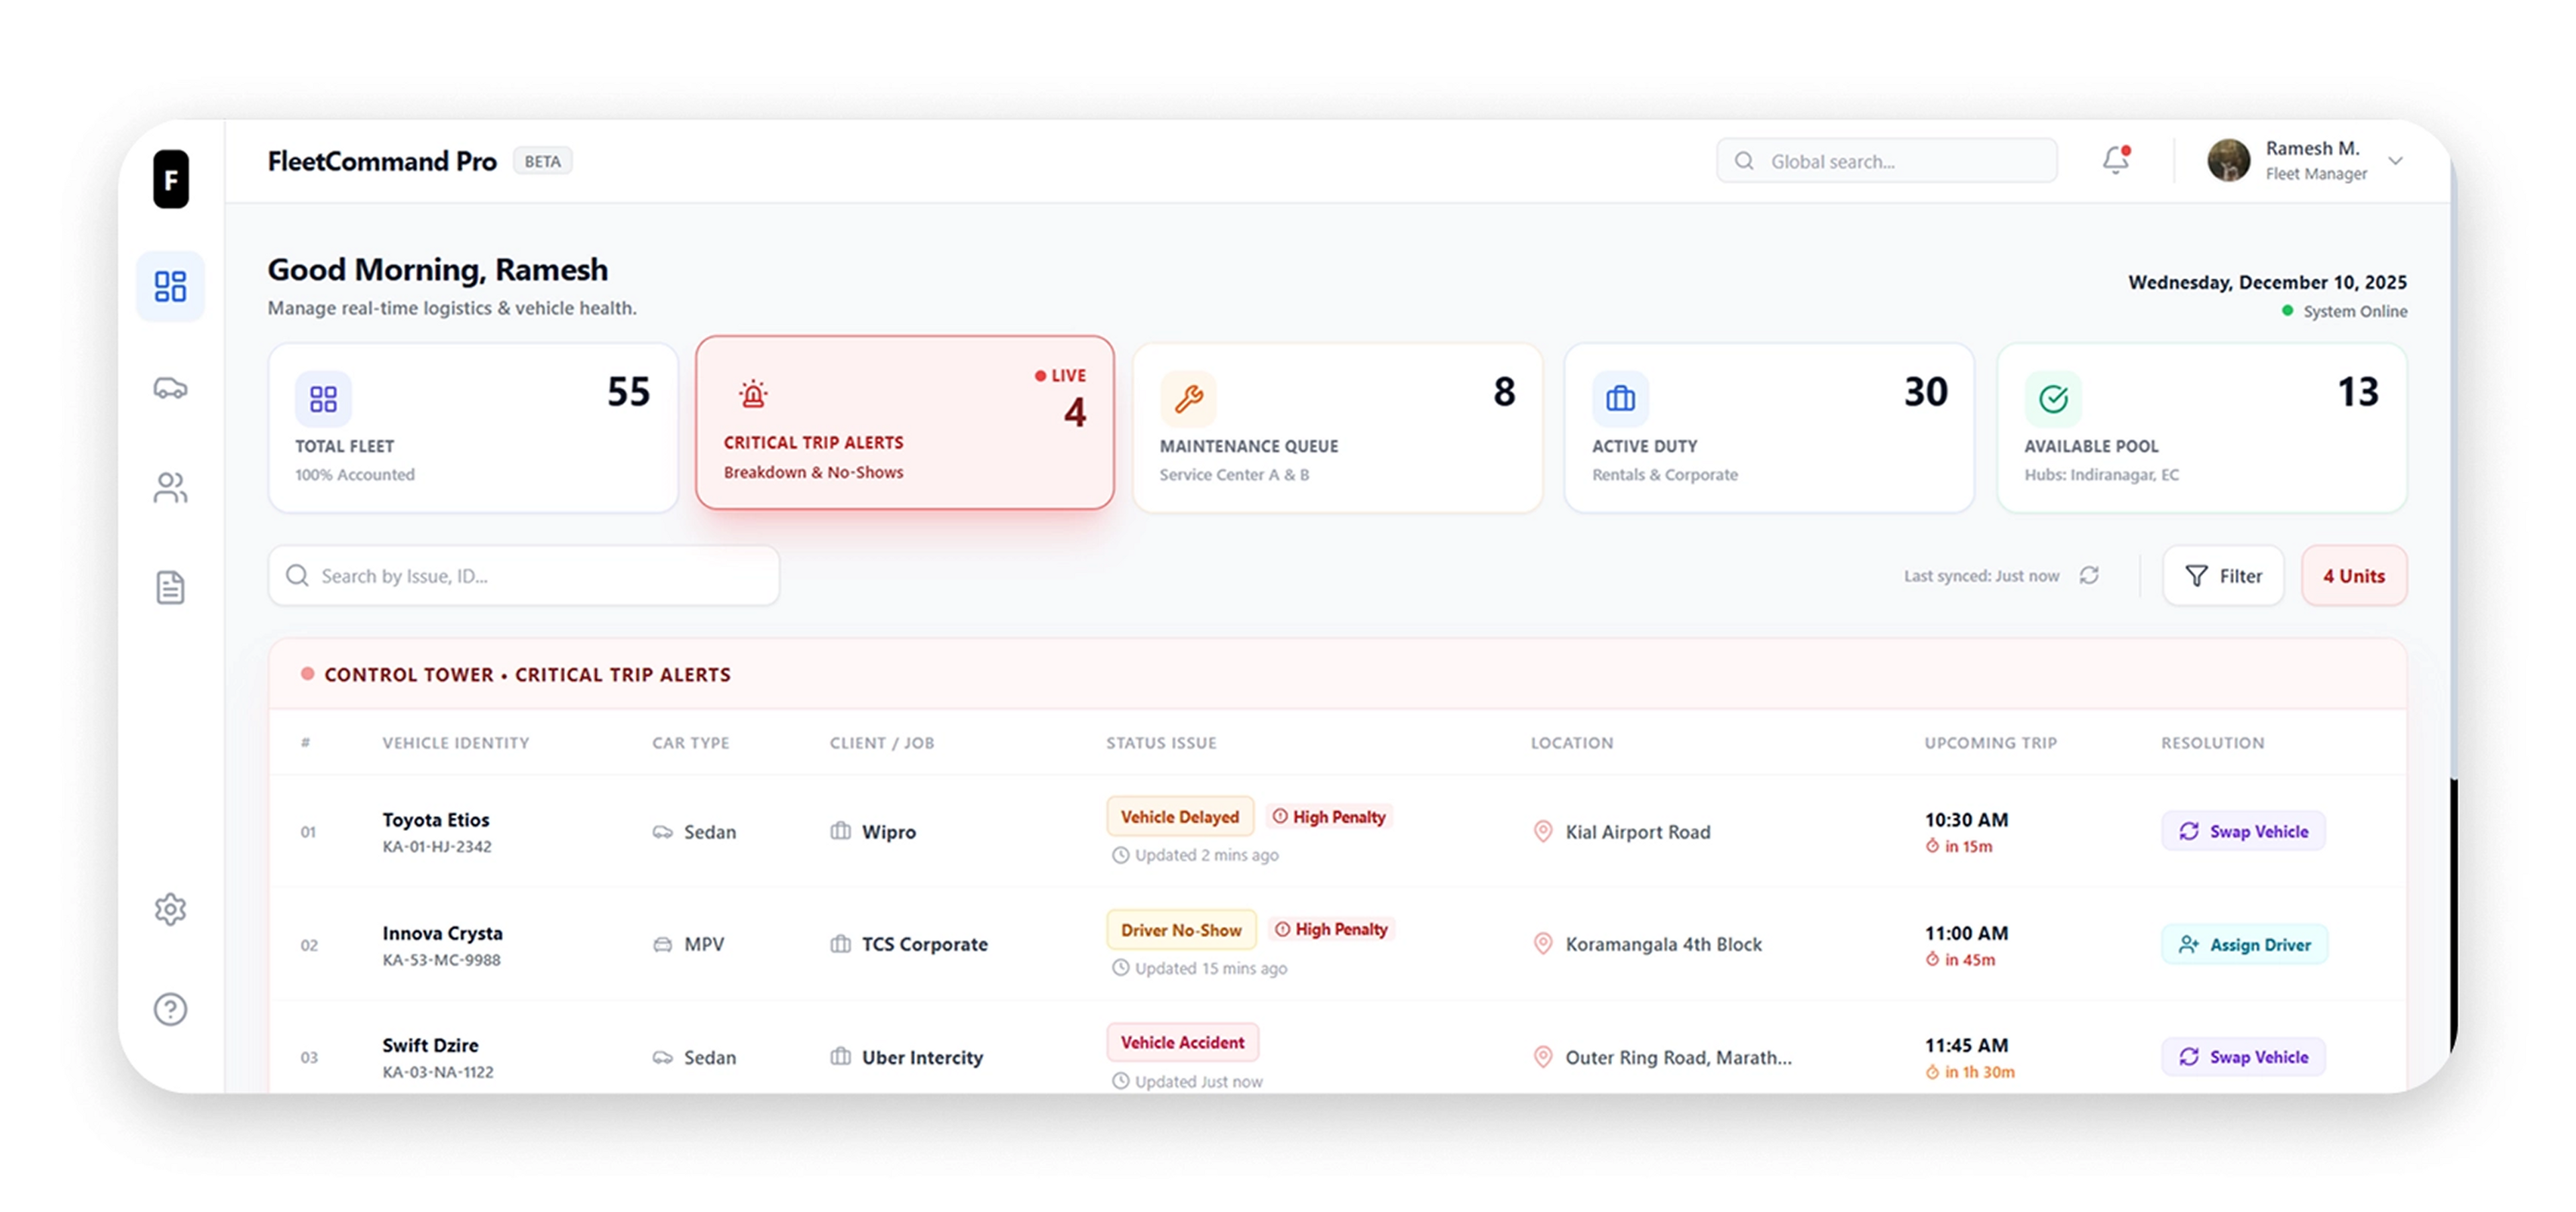Viewport: 2576px width, 1212px height.
Task: Open the vehicles car icon in sidebar
Action: 170,388
